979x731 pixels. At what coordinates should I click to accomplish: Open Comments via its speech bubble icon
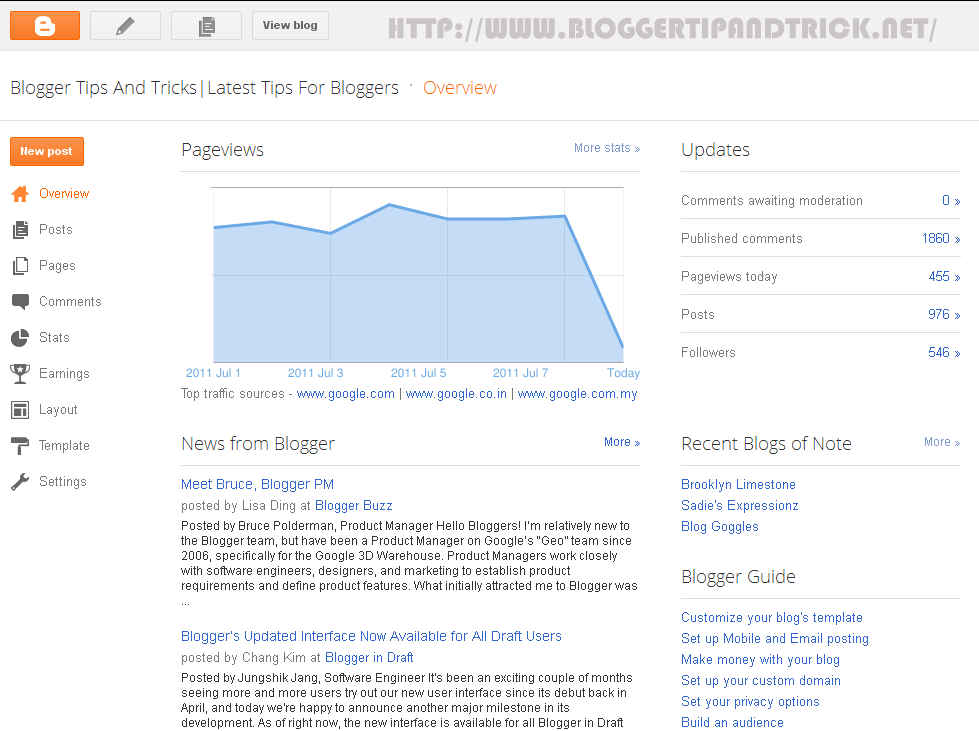point(20,301)
